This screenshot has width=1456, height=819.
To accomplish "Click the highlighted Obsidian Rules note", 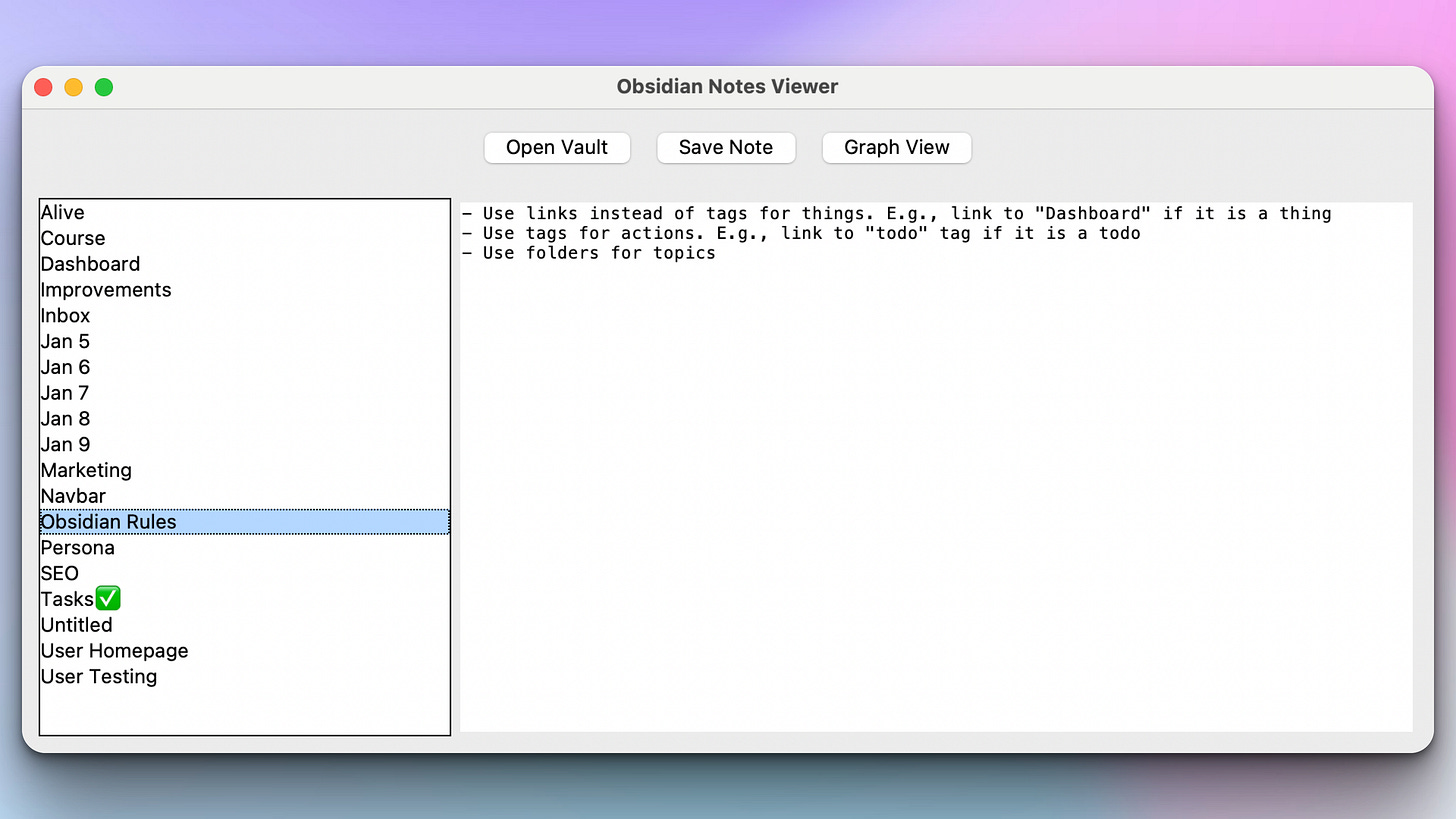I will [x=245, y=522].
